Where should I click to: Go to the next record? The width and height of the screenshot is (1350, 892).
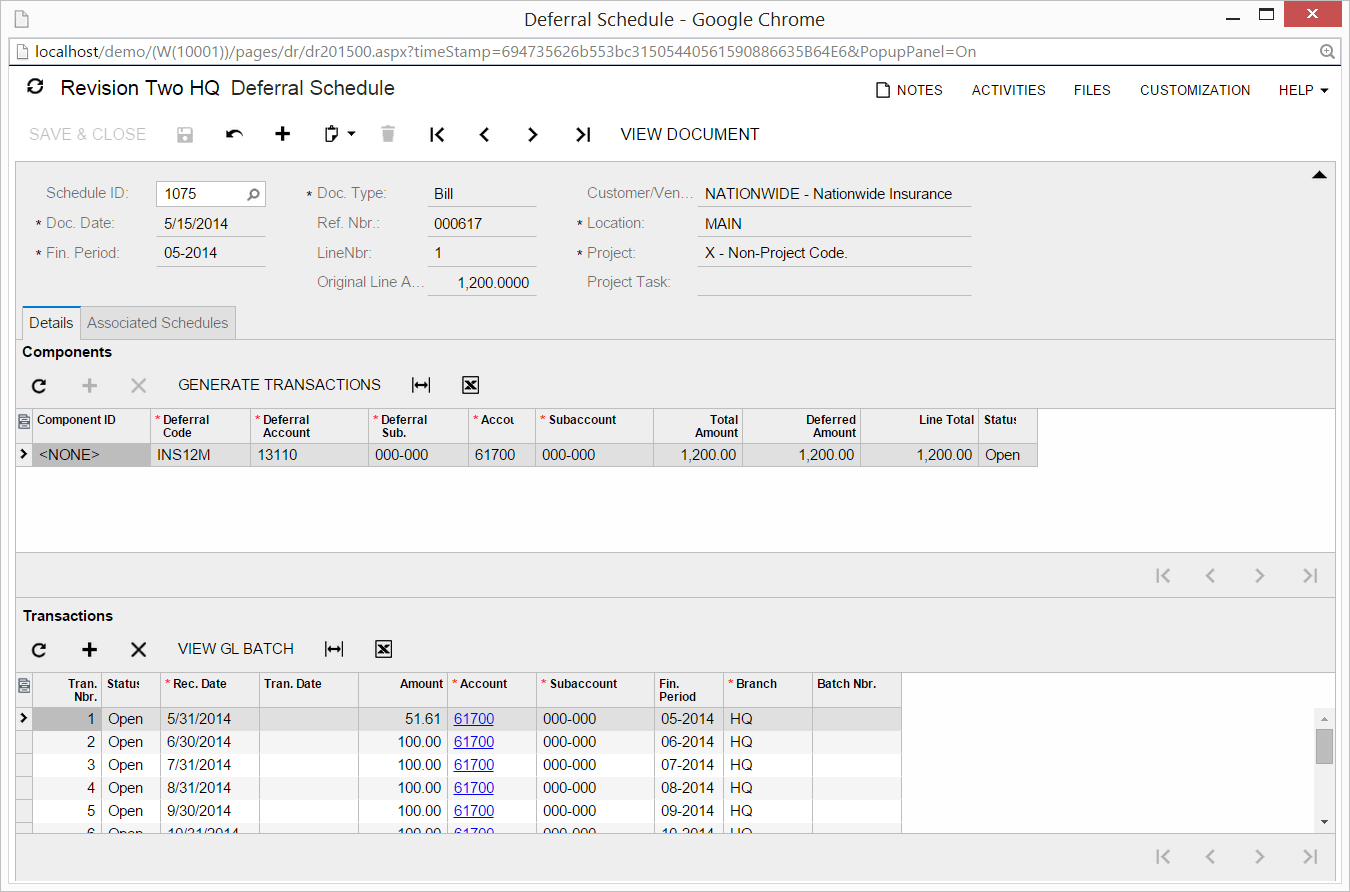(x=533, y=134)
